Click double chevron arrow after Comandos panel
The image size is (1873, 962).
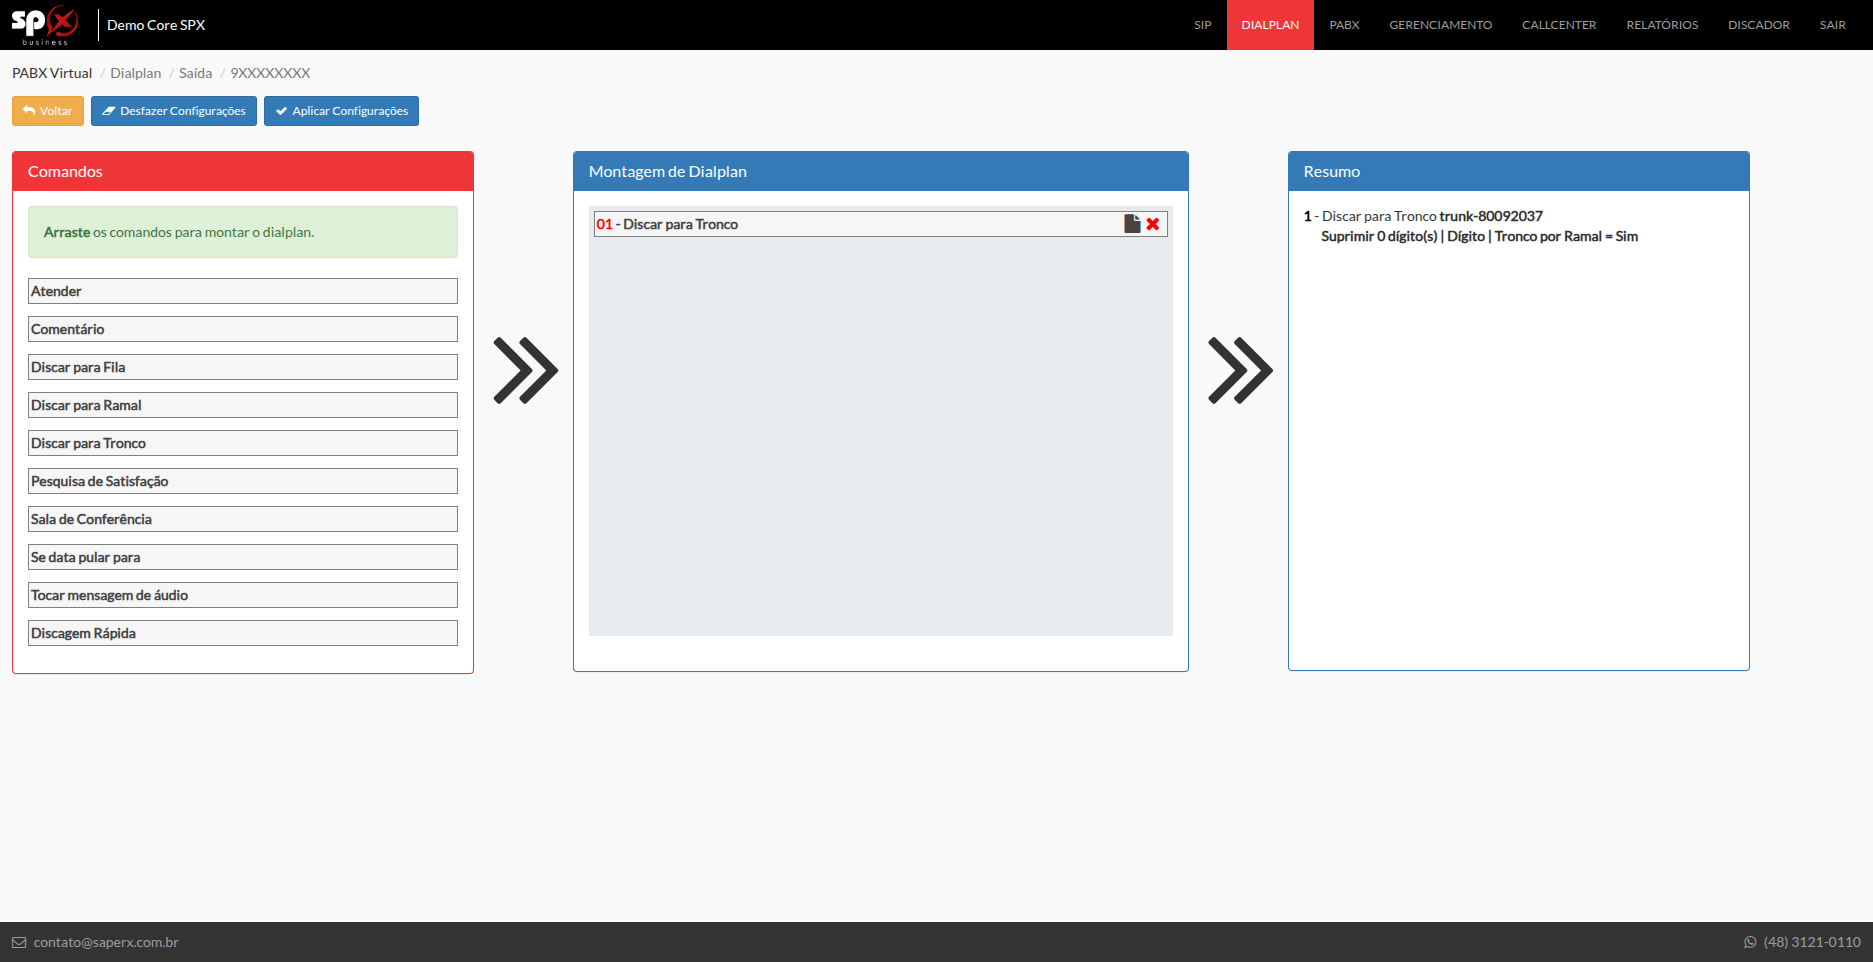tap(525, 371)
